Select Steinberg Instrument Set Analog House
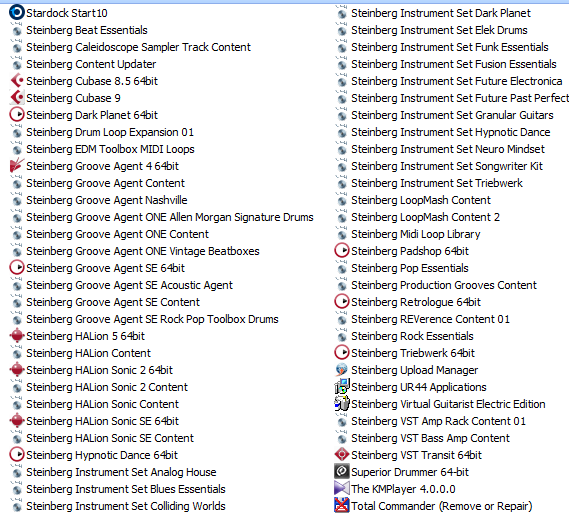Image resolution: width=569 pixels, height=521 pixels. [x=121, y=472]
